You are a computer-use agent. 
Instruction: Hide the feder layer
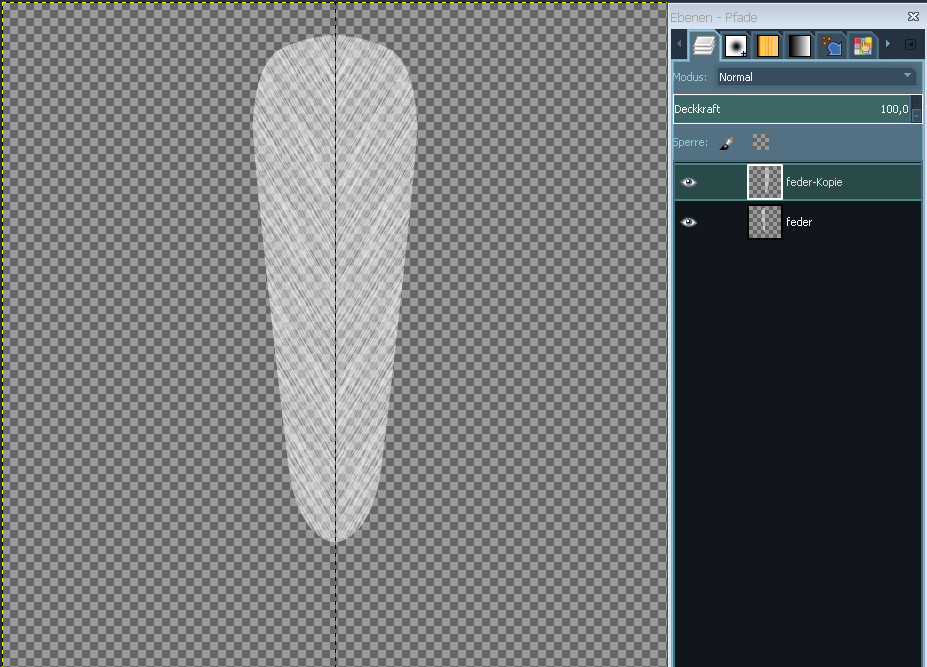[688, 222]
